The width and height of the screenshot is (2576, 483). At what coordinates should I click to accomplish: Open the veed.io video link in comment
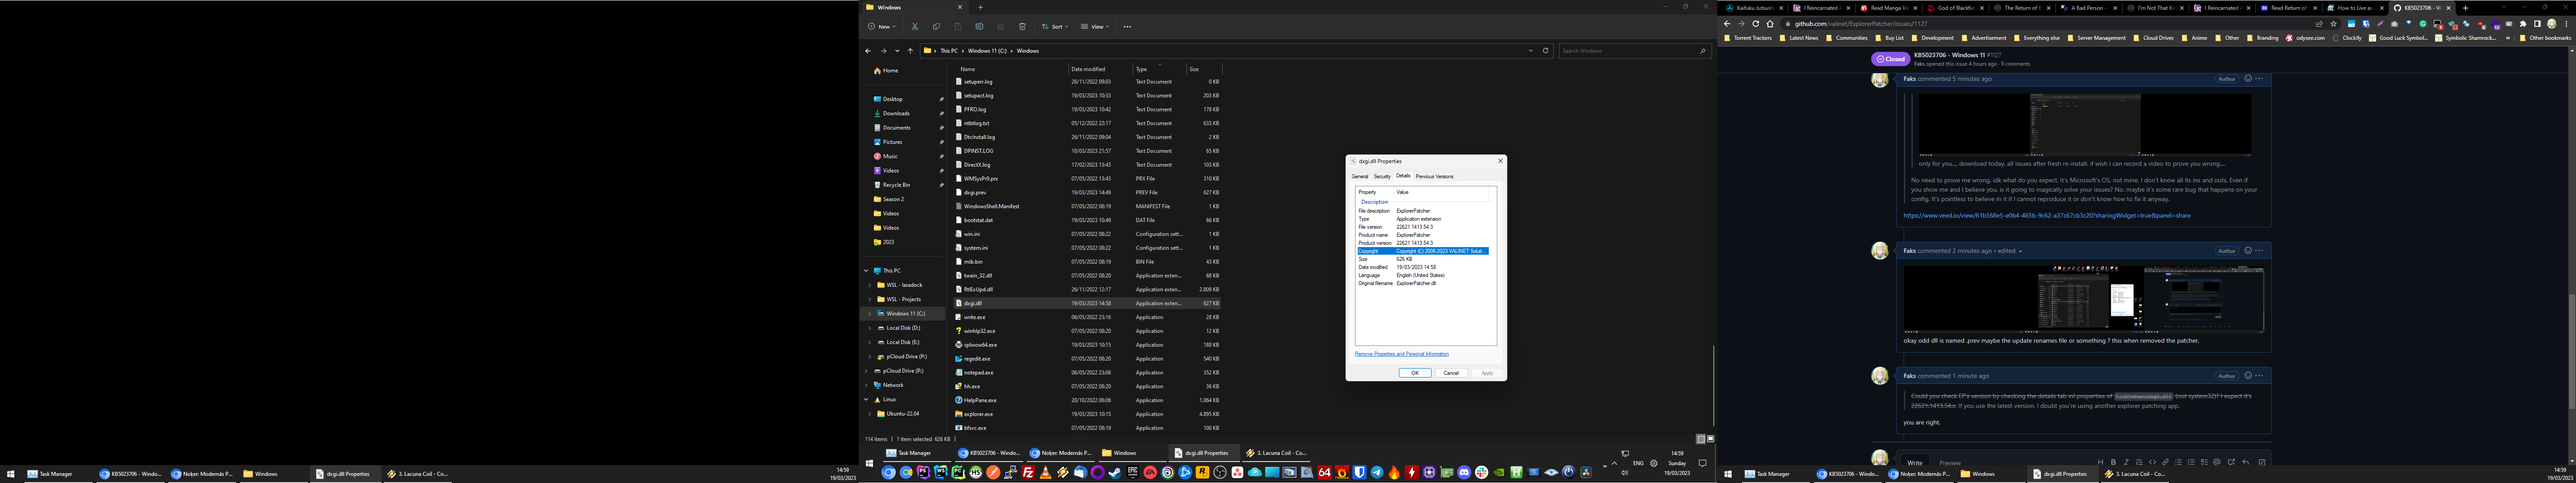point(2046,215)
